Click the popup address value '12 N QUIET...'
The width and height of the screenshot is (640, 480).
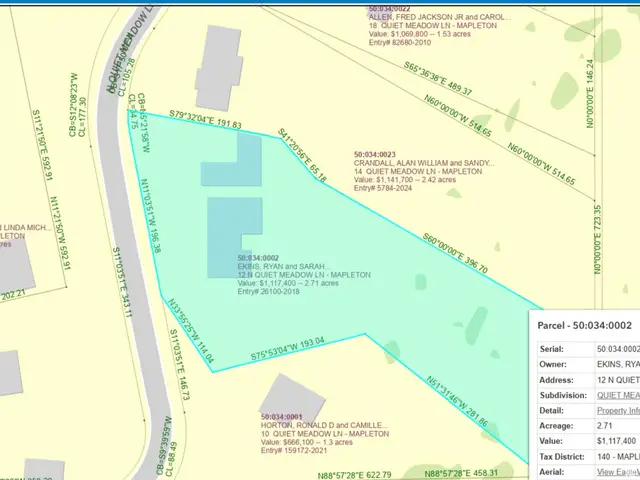[618, 380]
